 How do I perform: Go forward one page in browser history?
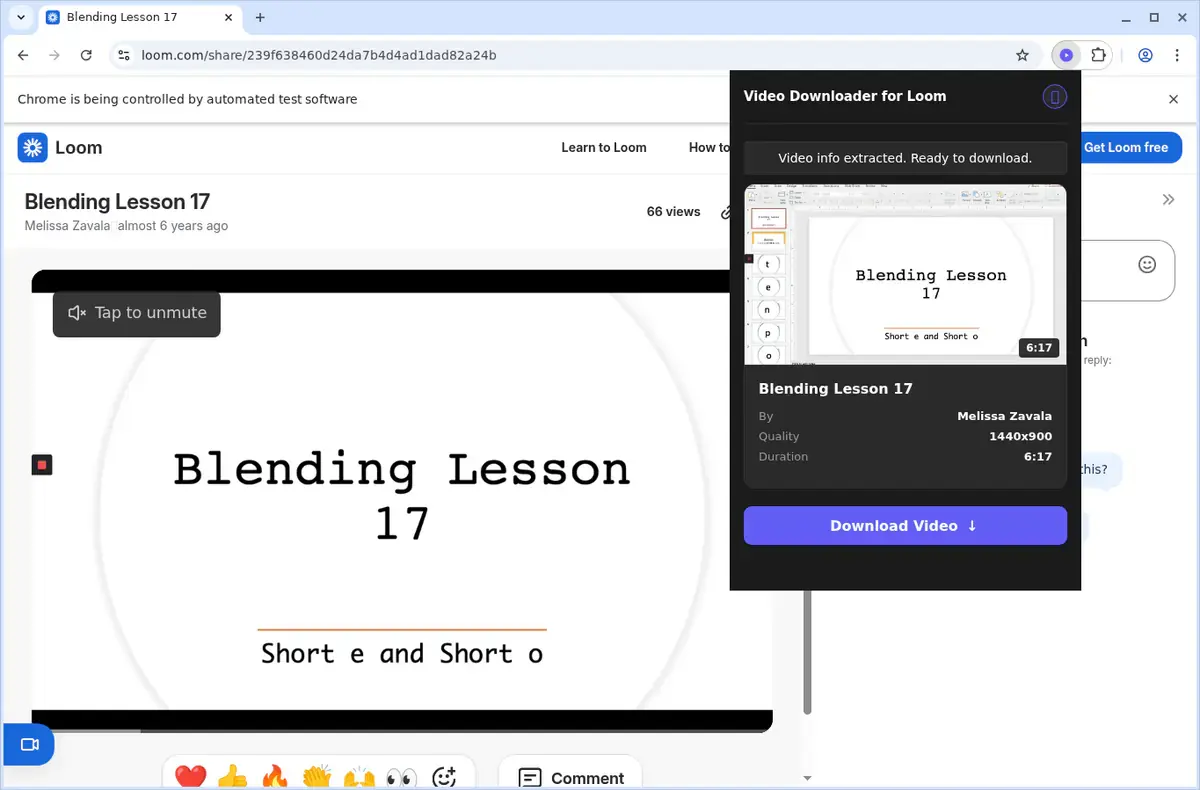click(55, 56)
